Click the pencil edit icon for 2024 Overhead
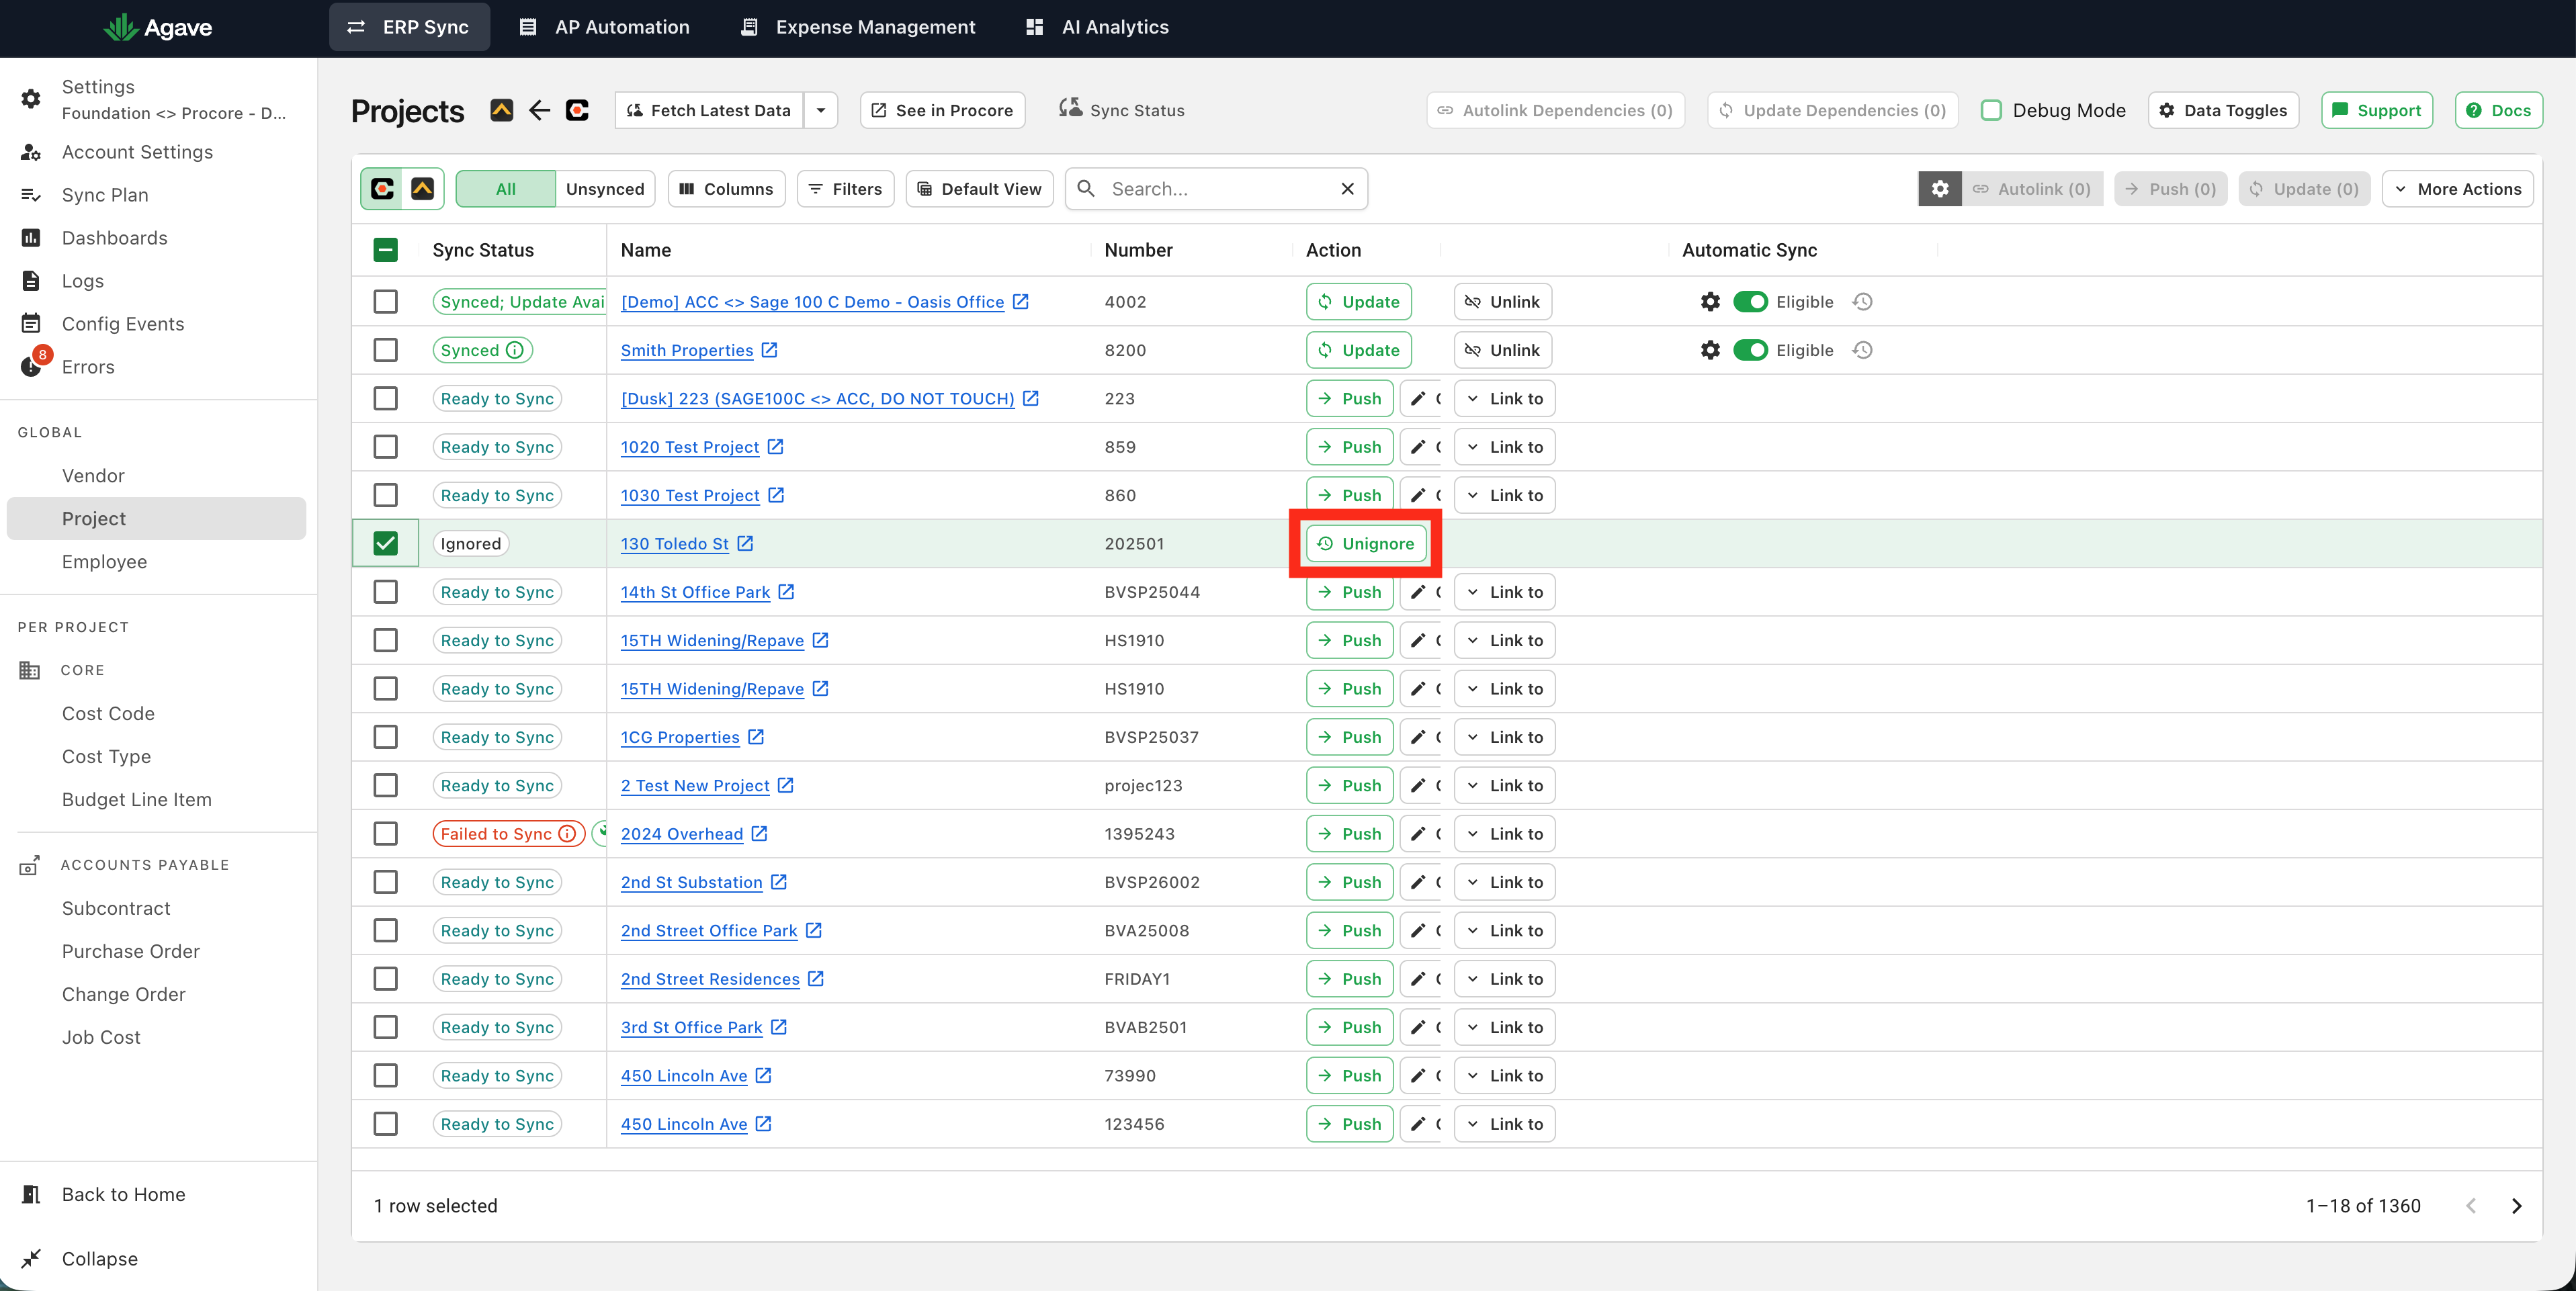 click(x=1418, y=834)
